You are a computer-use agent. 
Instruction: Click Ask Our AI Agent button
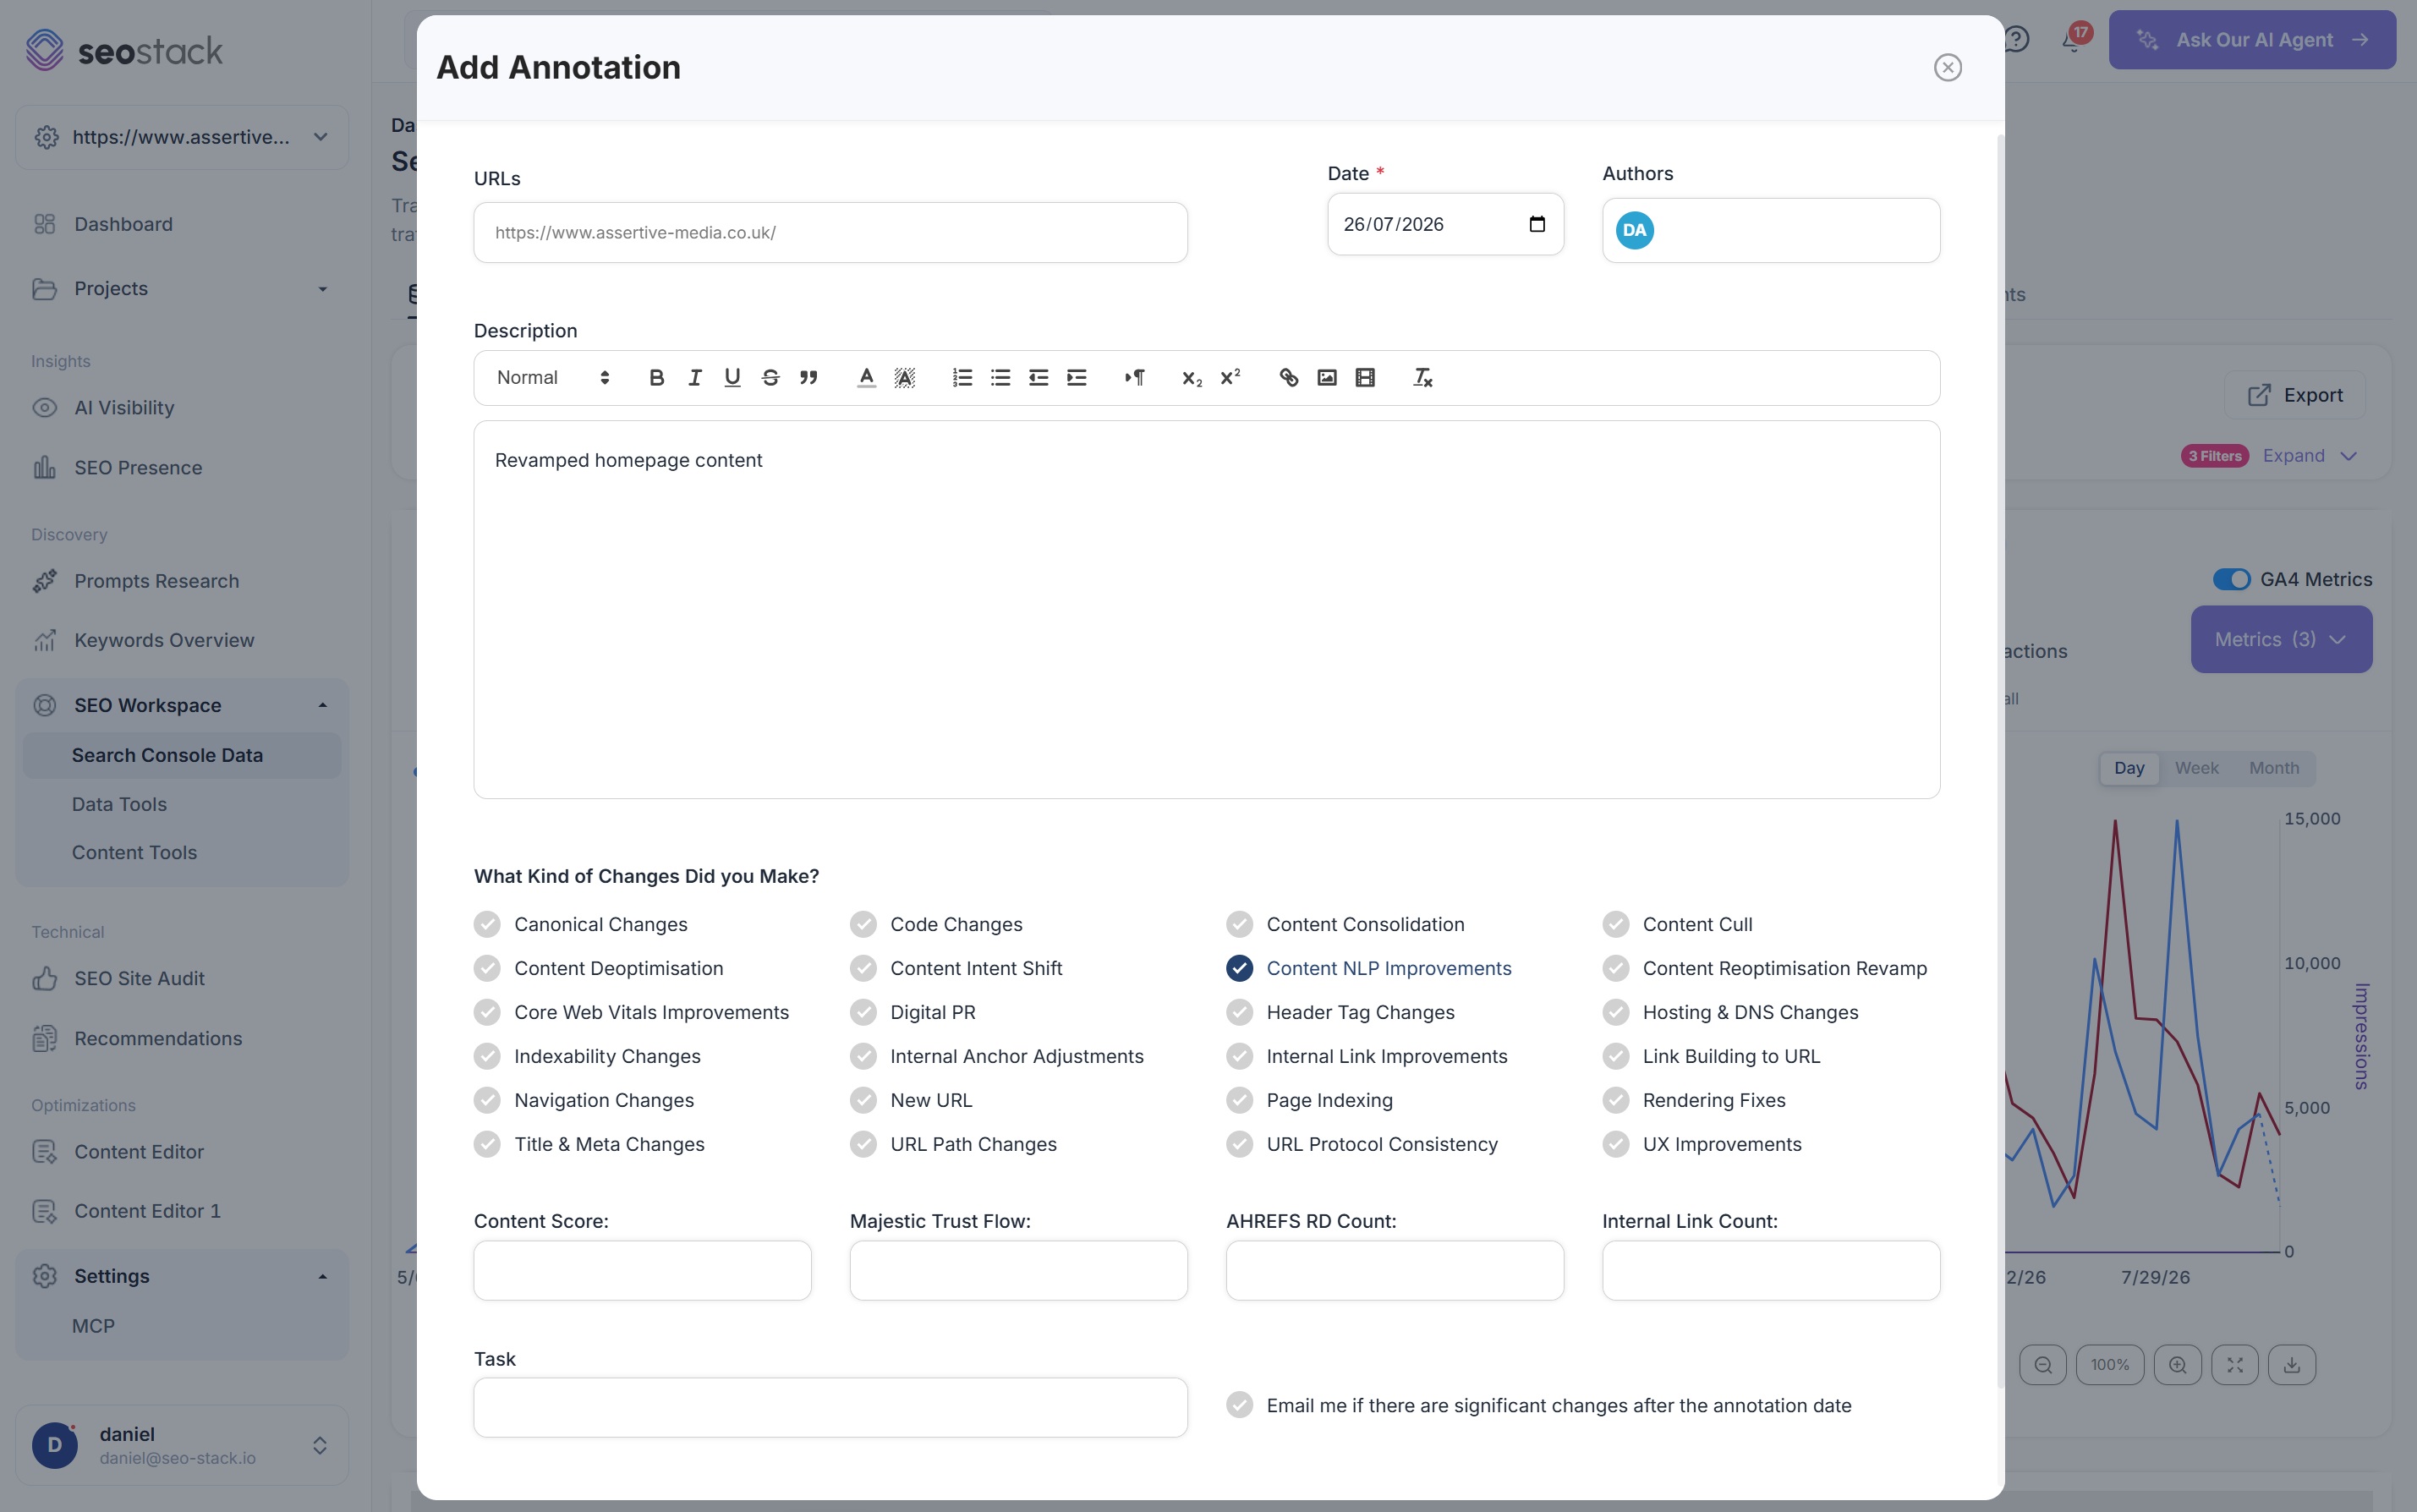point(2252,40)
